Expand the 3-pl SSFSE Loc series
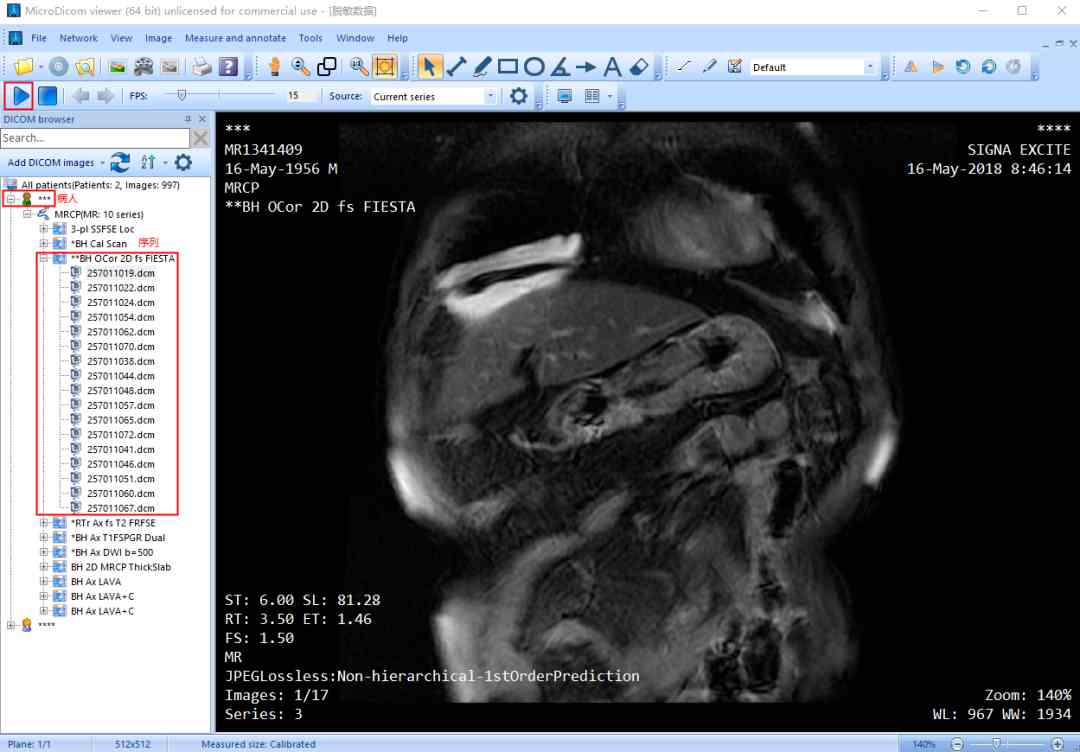The width and height of the screenshot is (1080, 752). tap(44, 229)
